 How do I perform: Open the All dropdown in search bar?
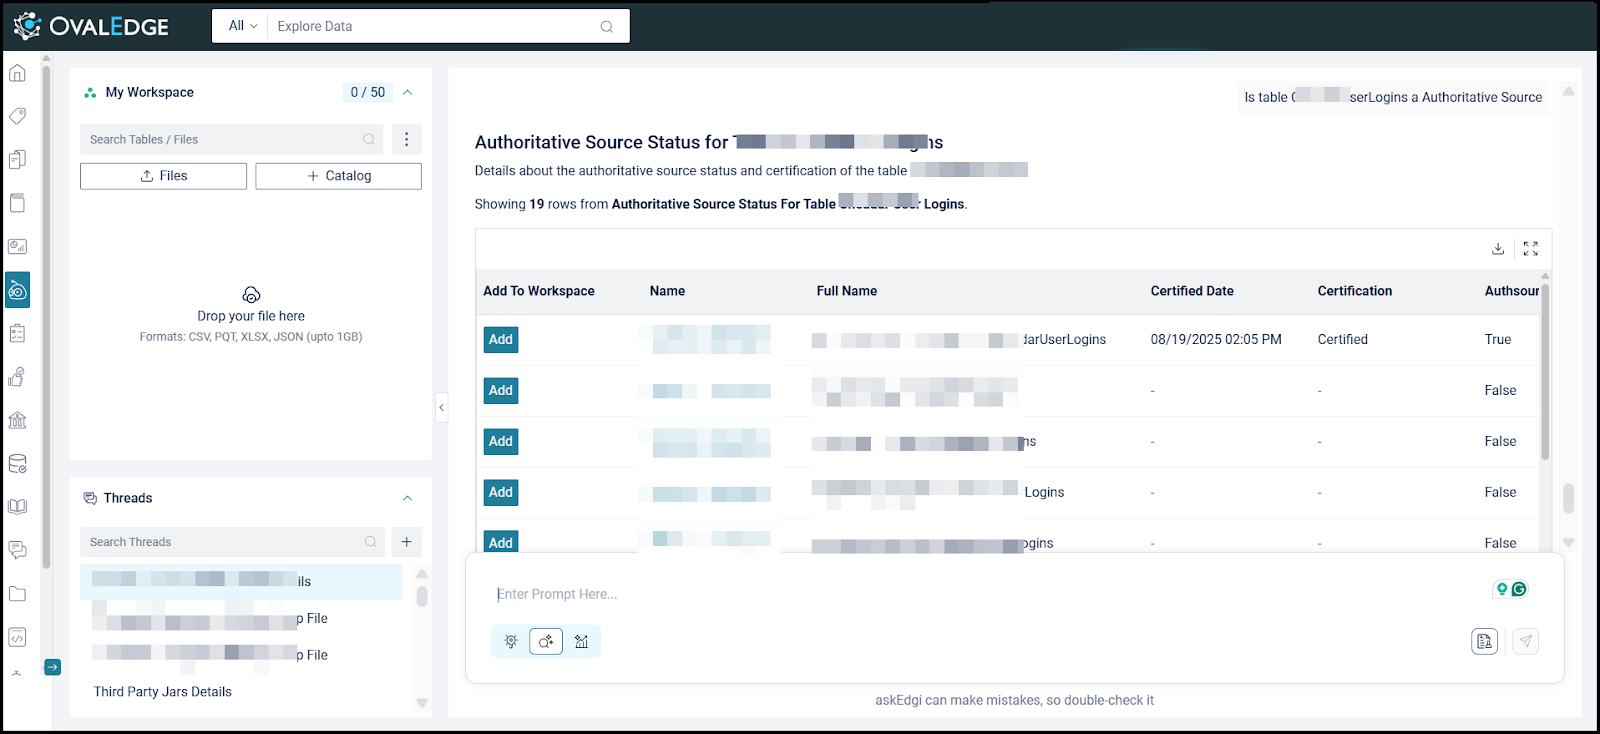point(242,26)
